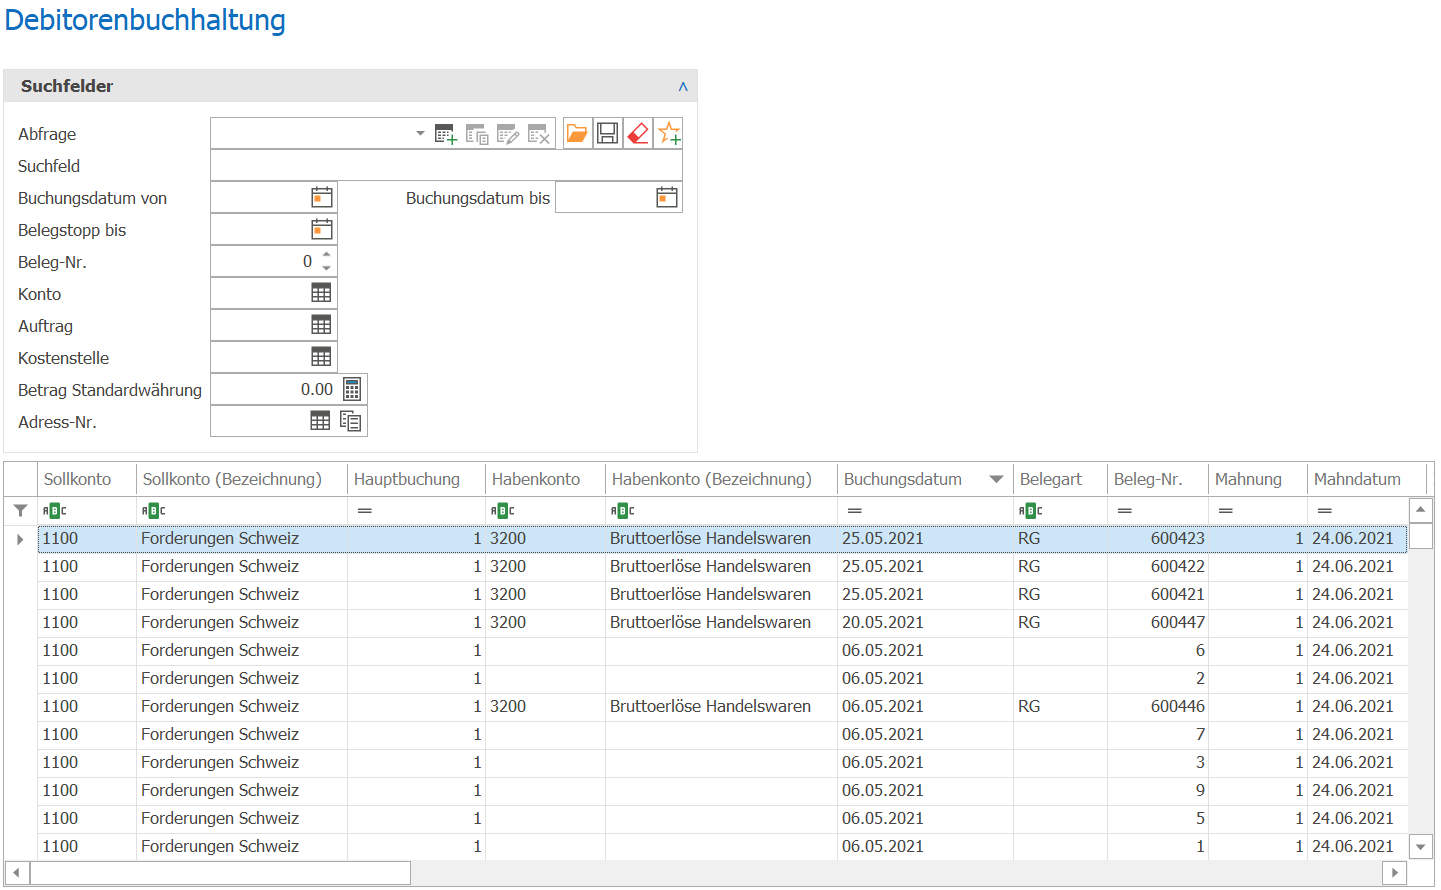This screenshot has width=1441, height=890.
Task: Open Kostenstelle lookup table icon
Action: [321, 357]
